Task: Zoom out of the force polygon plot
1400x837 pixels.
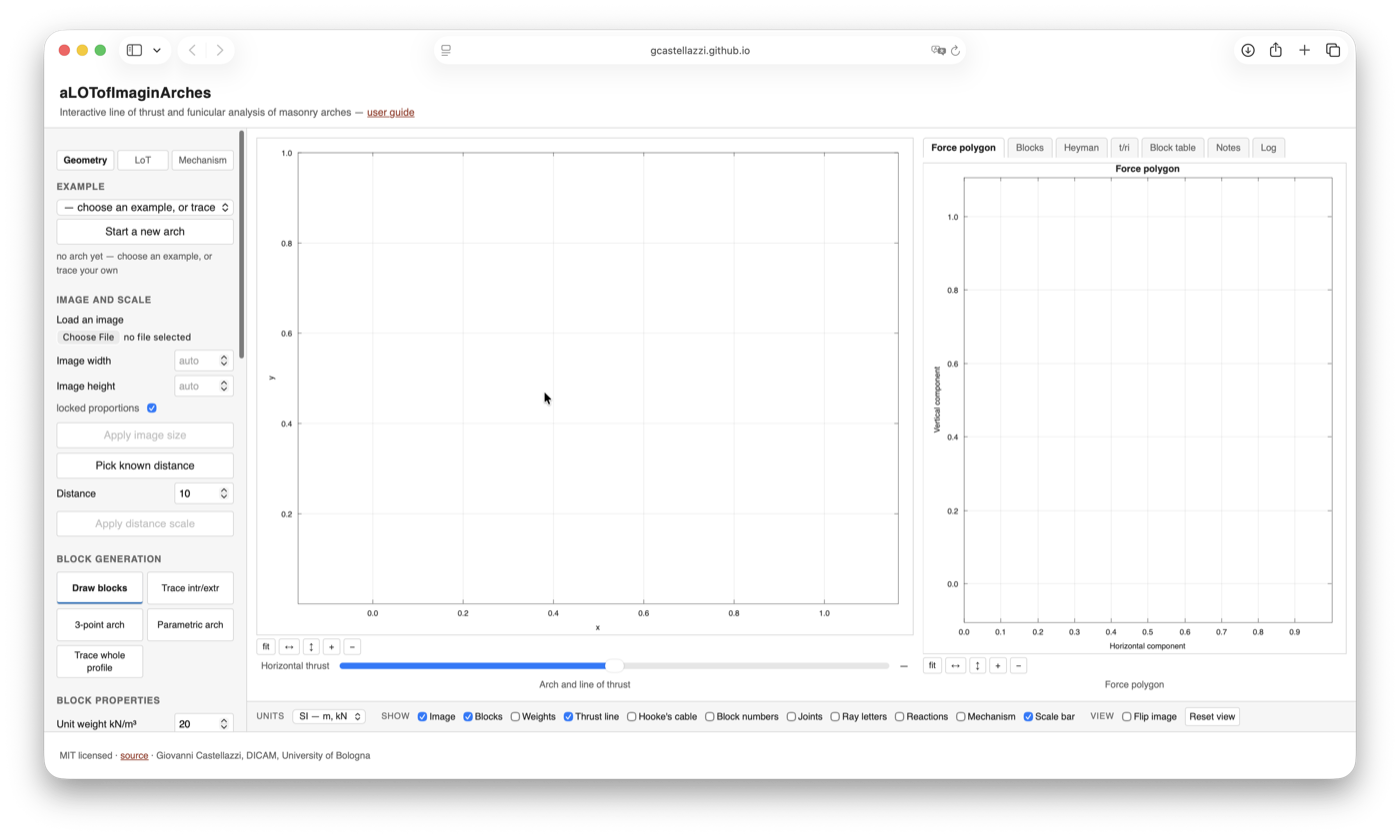Action: coord(1018,665)
